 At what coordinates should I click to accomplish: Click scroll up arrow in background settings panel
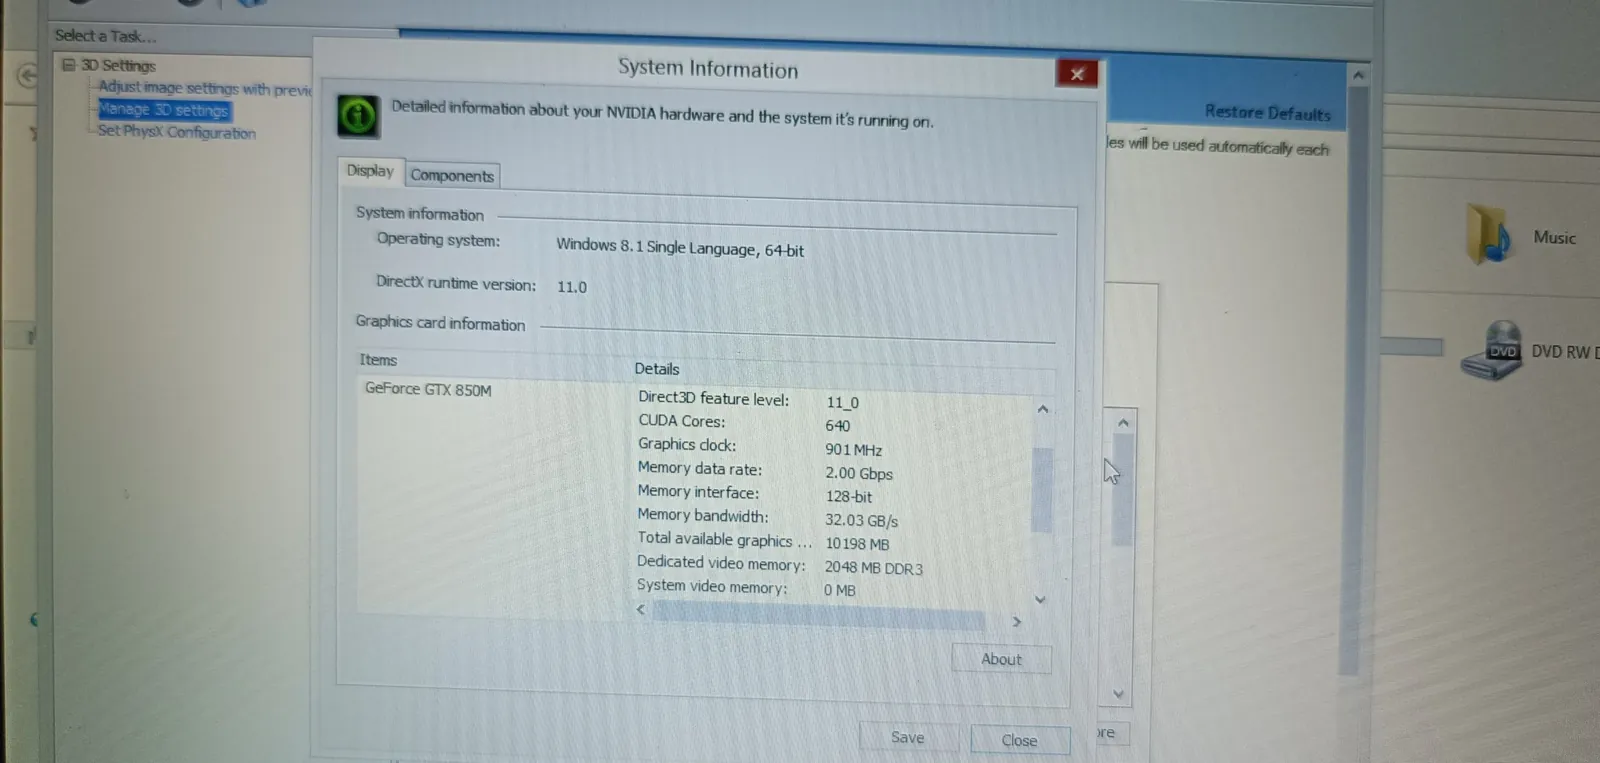pos(1123,423)
